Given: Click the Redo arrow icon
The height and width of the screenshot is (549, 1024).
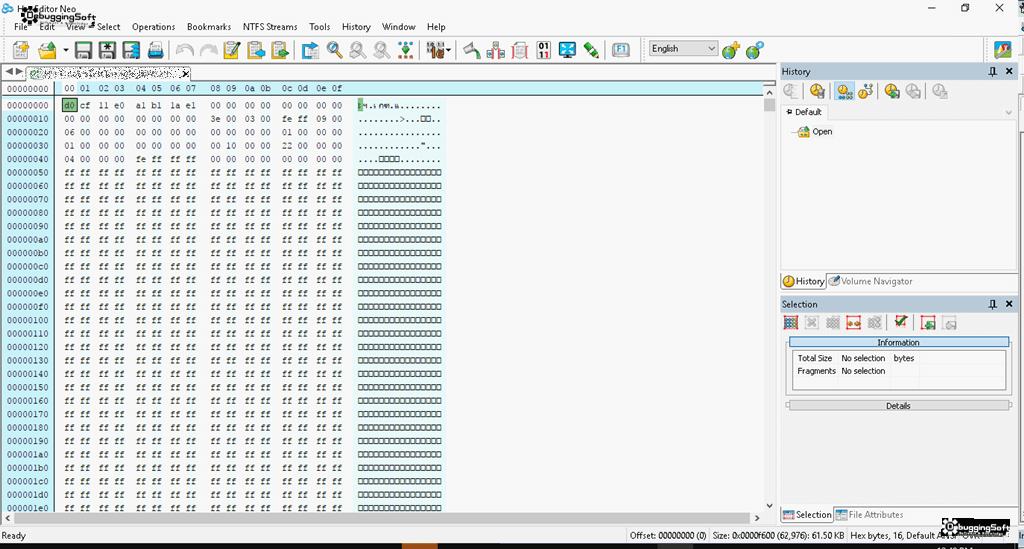Looking at the screenshot, I should [x=209, y=50].
